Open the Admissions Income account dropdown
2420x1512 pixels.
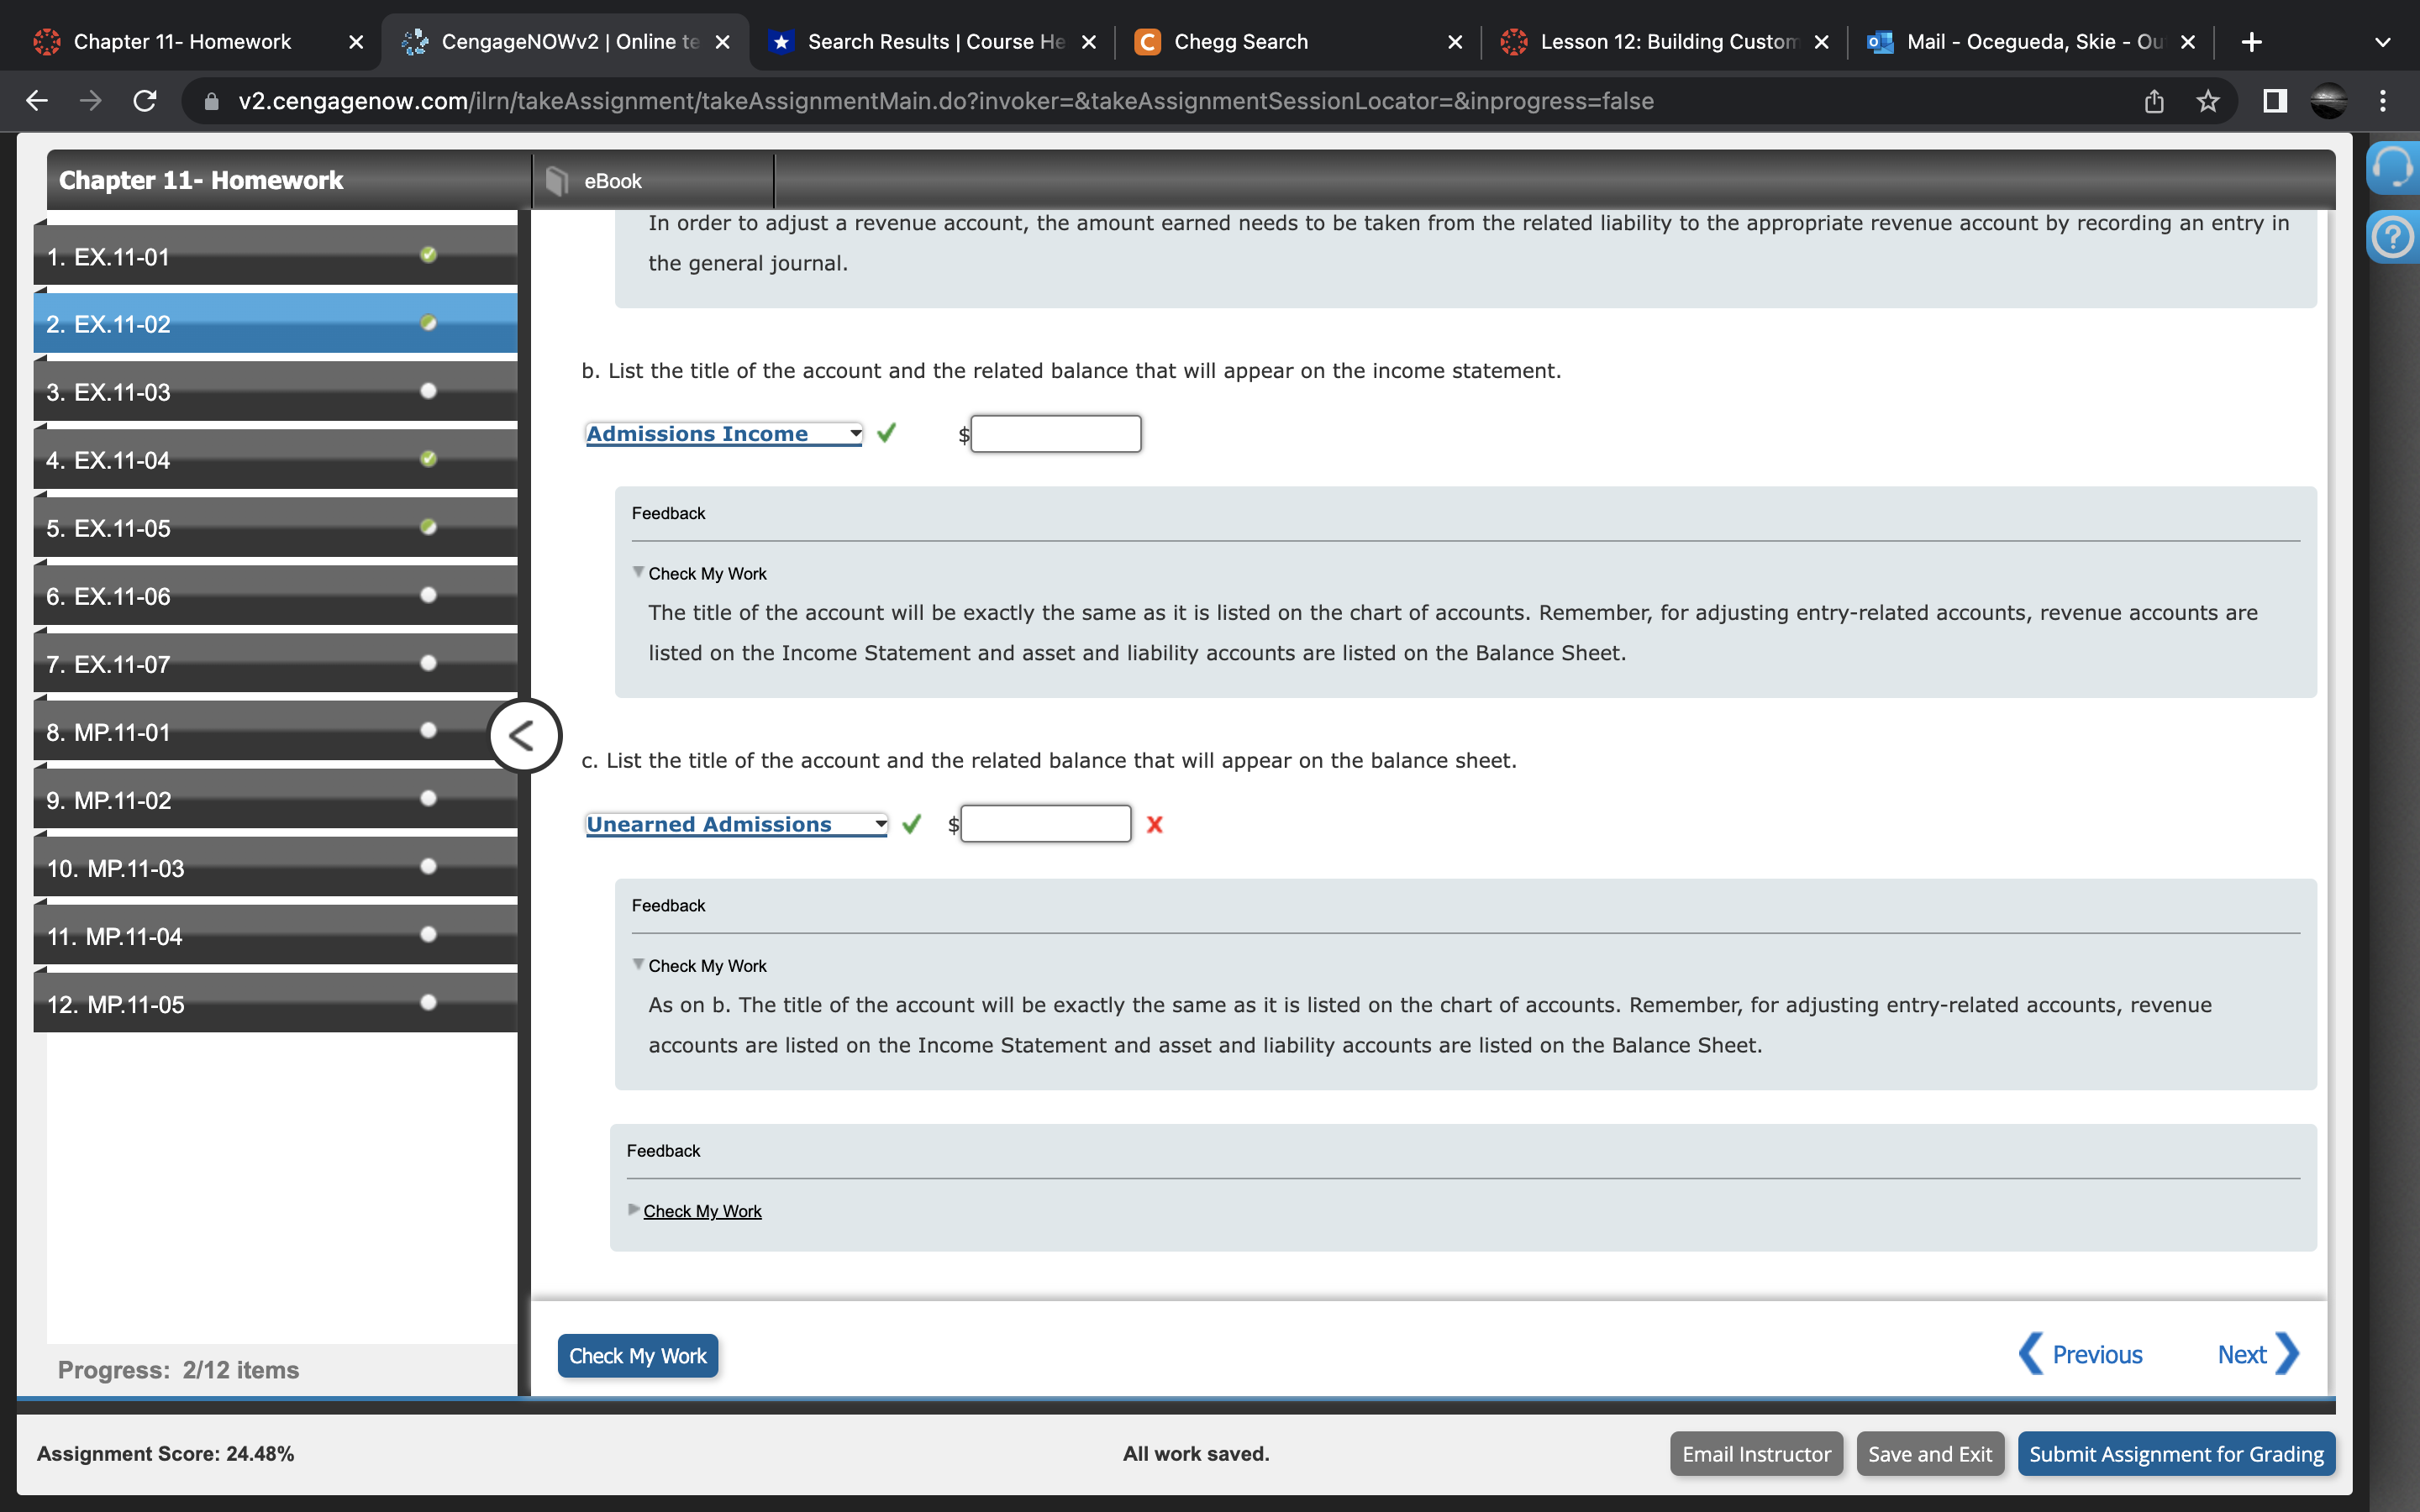pyautogui.click(x=724, y=434)
